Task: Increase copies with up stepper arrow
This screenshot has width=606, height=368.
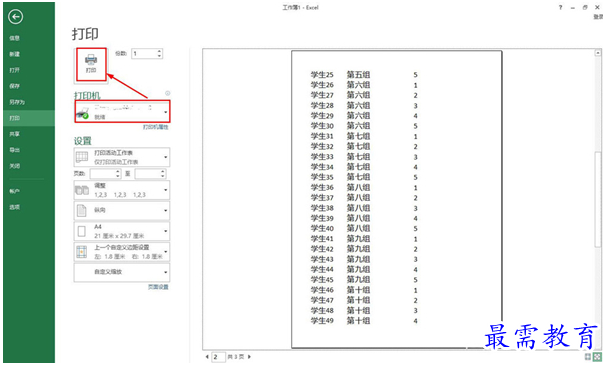Action: (159, 51)
